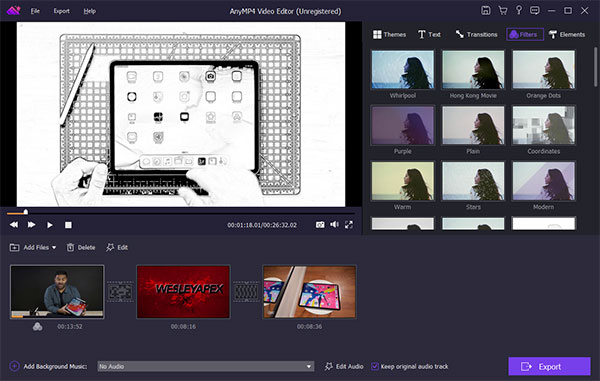Open the No Audio background music dropdown
The height and width of the screenshot is (381, 600).
(205, 366)
